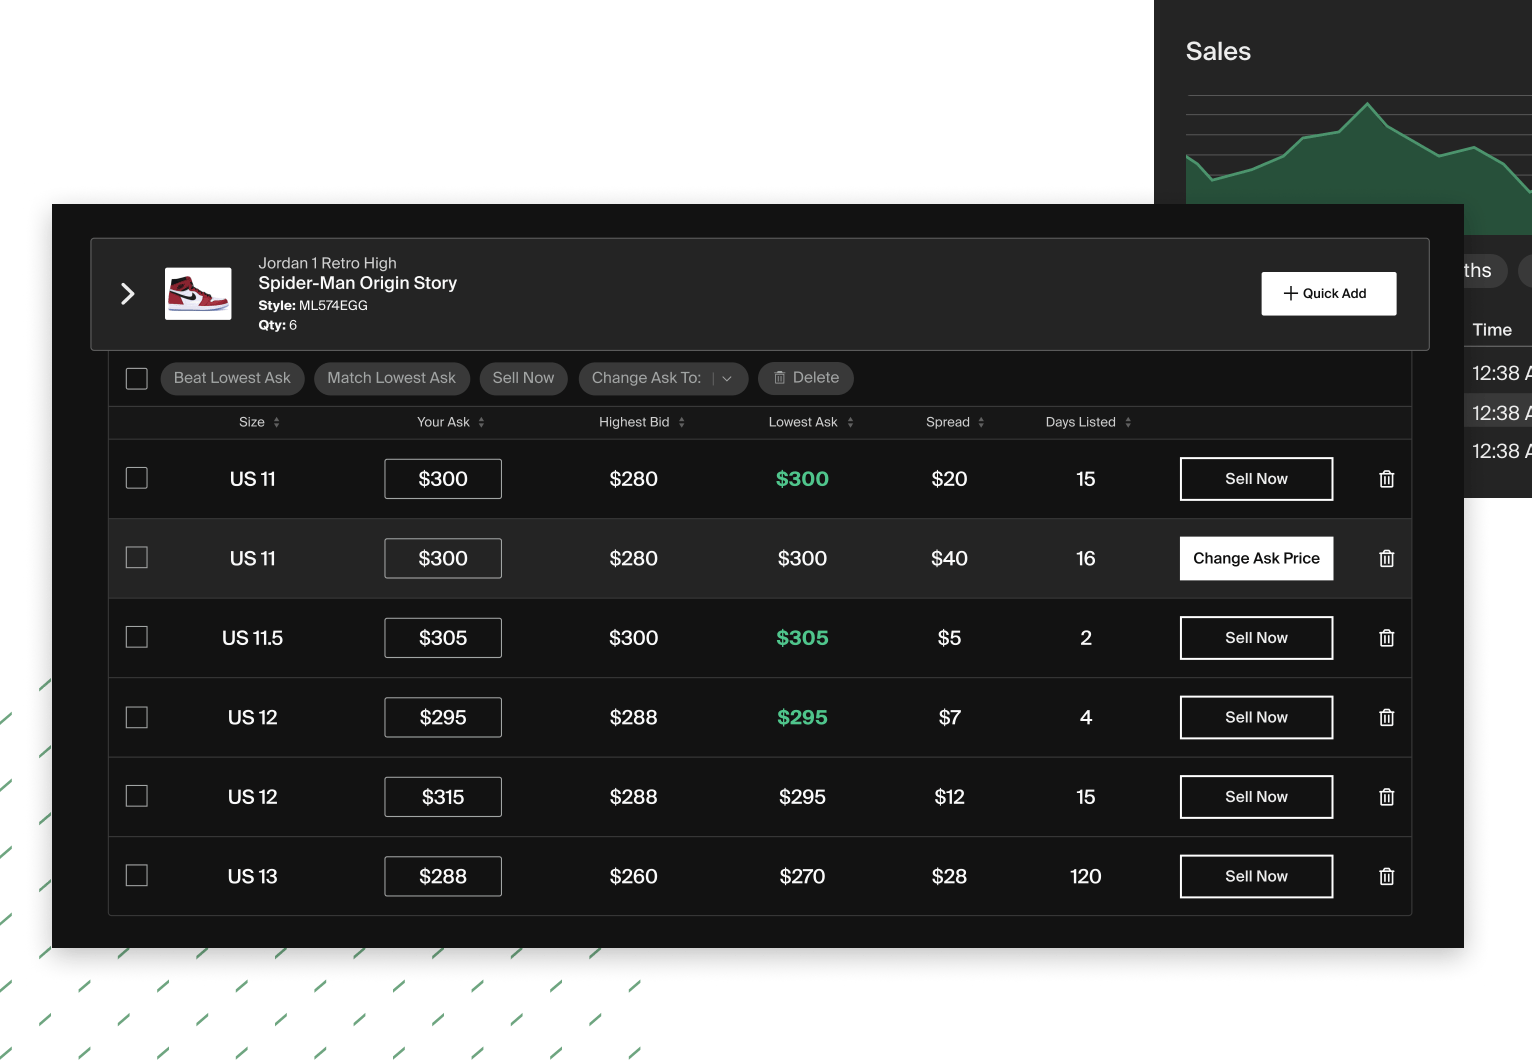The height and width of the screenshot is (1060, 1532).
Task: Click Sell Now in the bulk action bar
Action: [x=523, y=378]
